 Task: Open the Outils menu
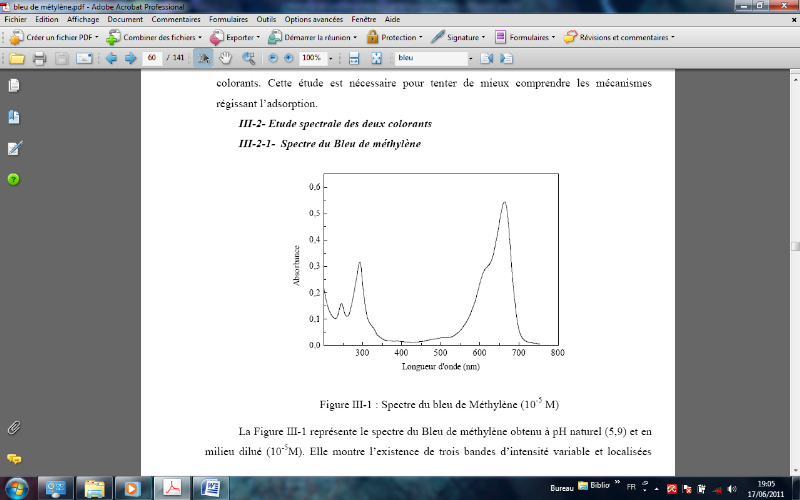(x=266, y=19)
